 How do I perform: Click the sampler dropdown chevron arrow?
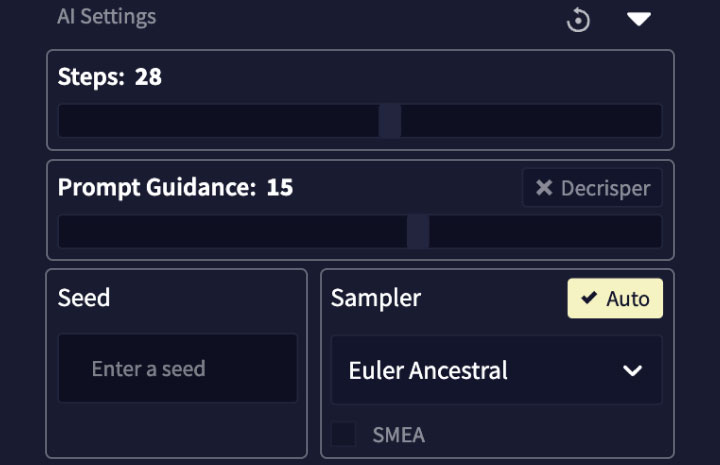632,371
